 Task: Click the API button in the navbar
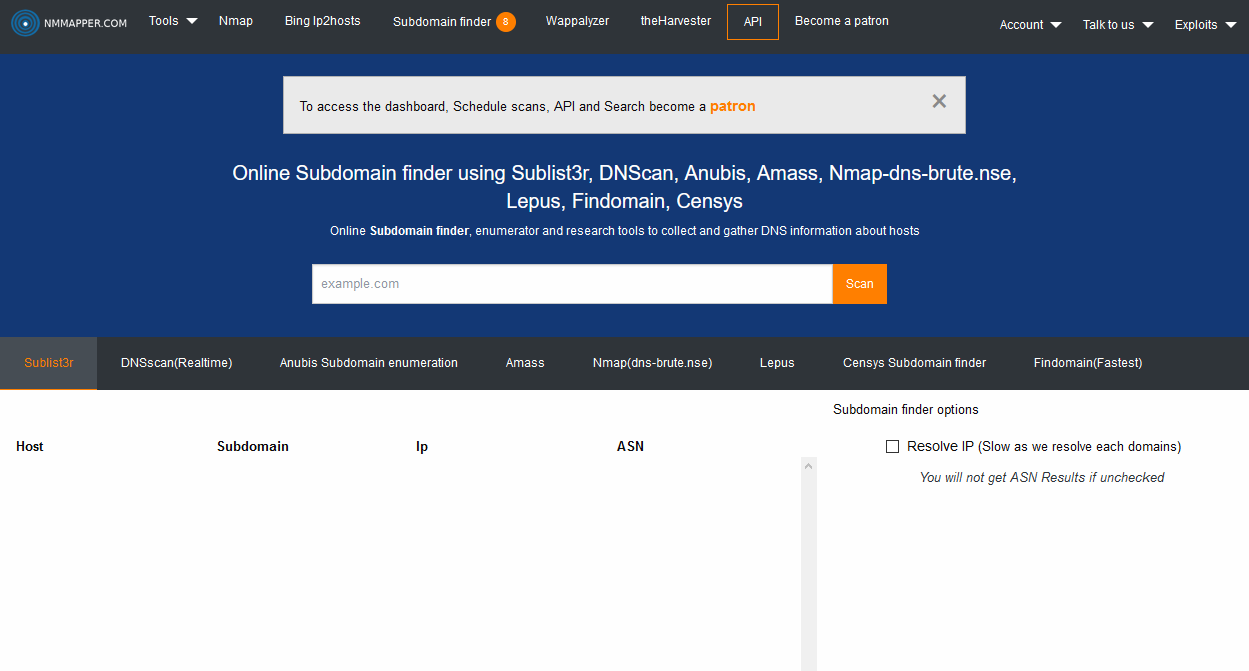pyautogui.click(x=753, y=22)
